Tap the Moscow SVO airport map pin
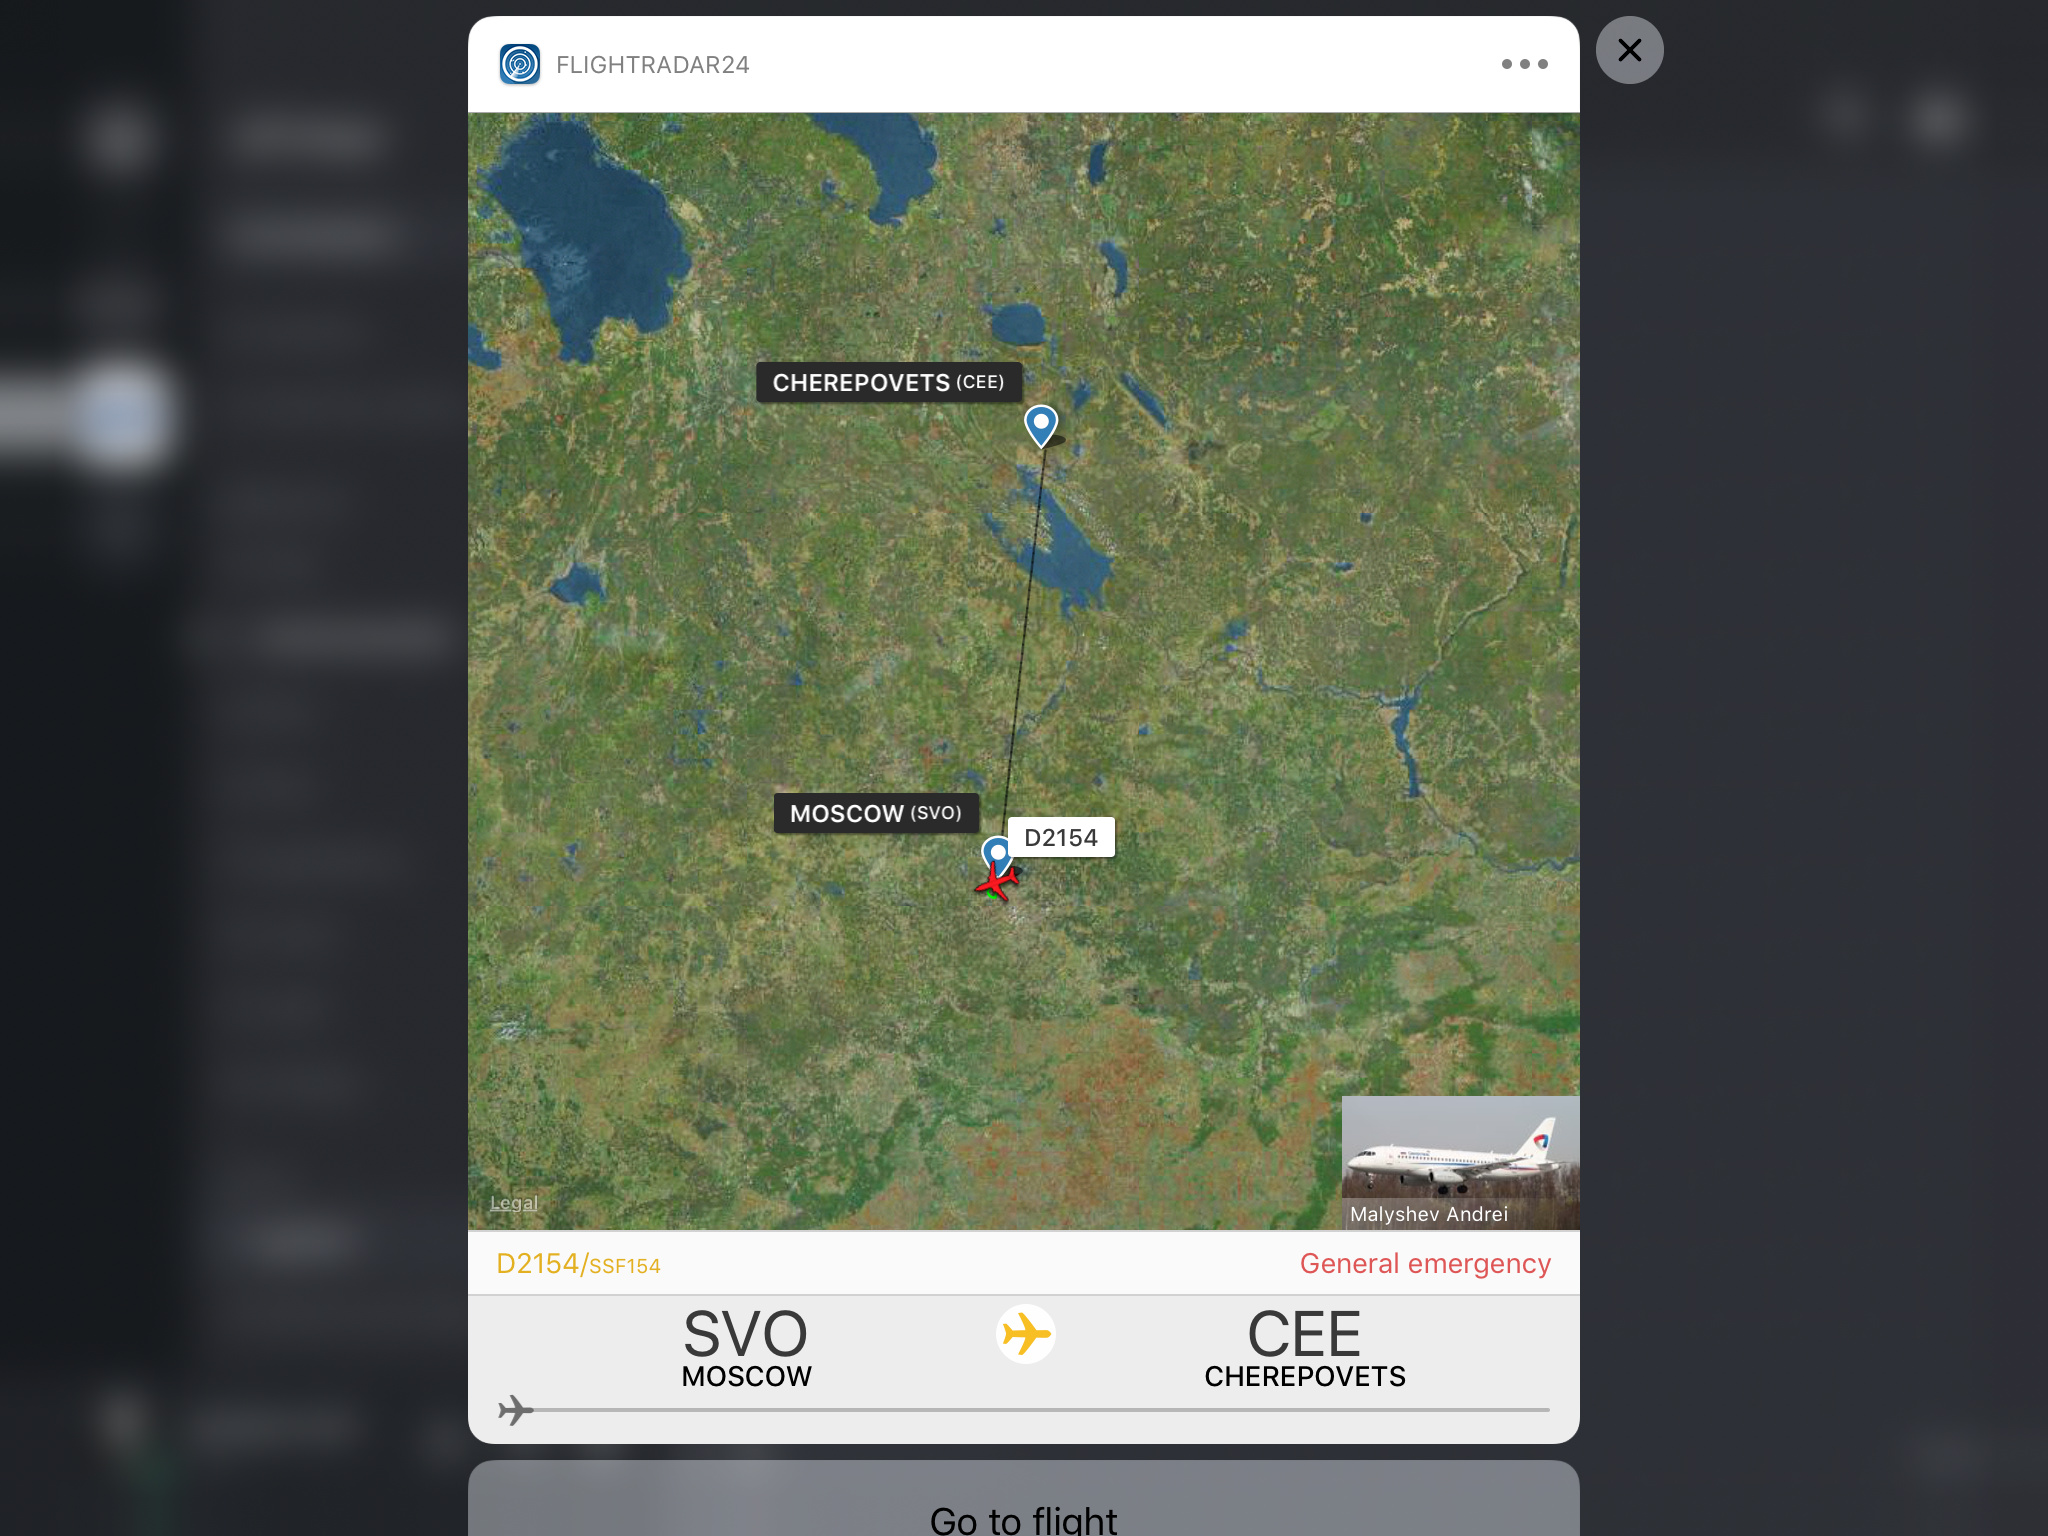The height and width of the screenshot is (1536, 2048). coord(996,853)
